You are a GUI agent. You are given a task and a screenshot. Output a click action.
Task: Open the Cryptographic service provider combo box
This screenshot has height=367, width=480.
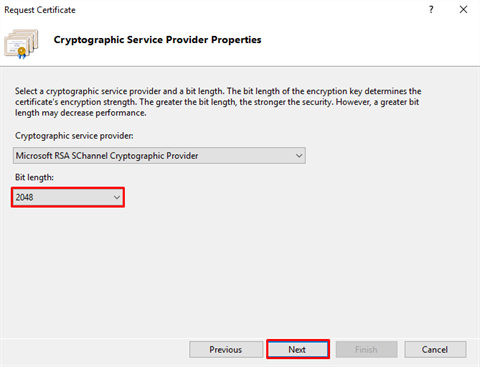point(159,156)
